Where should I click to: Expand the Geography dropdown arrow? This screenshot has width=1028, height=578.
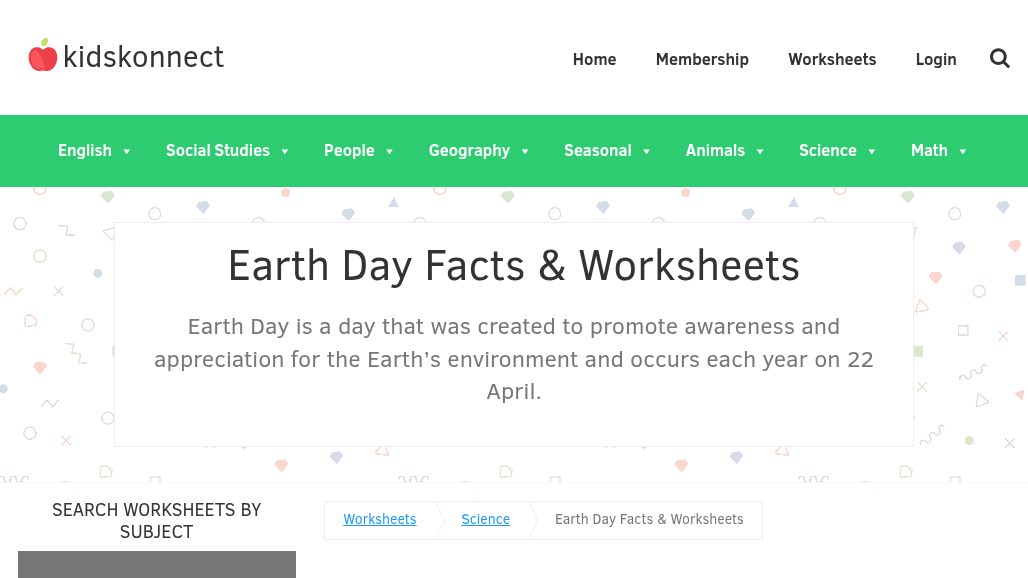pos(525,152)
